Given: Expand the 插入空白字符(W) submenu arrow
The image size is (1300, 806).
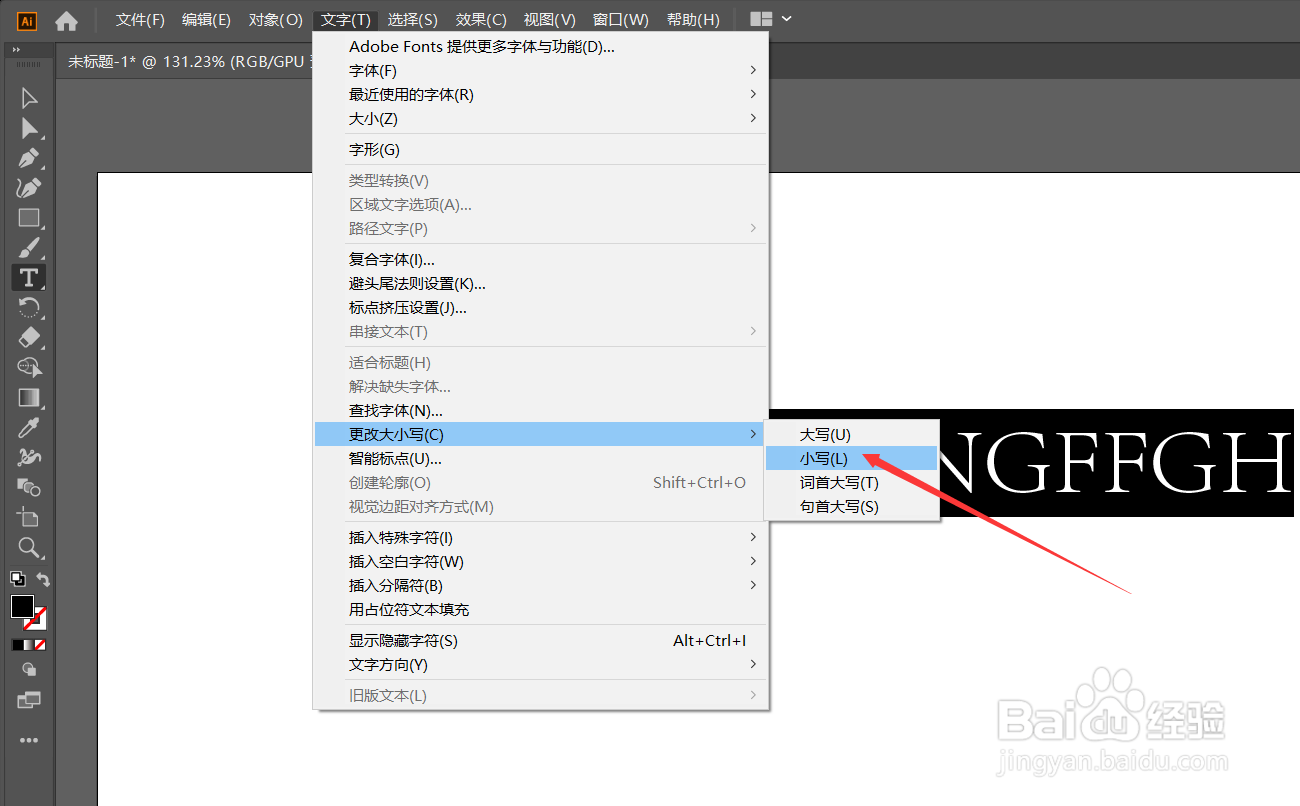Looking at the screenshot, I should coord(752,561).
